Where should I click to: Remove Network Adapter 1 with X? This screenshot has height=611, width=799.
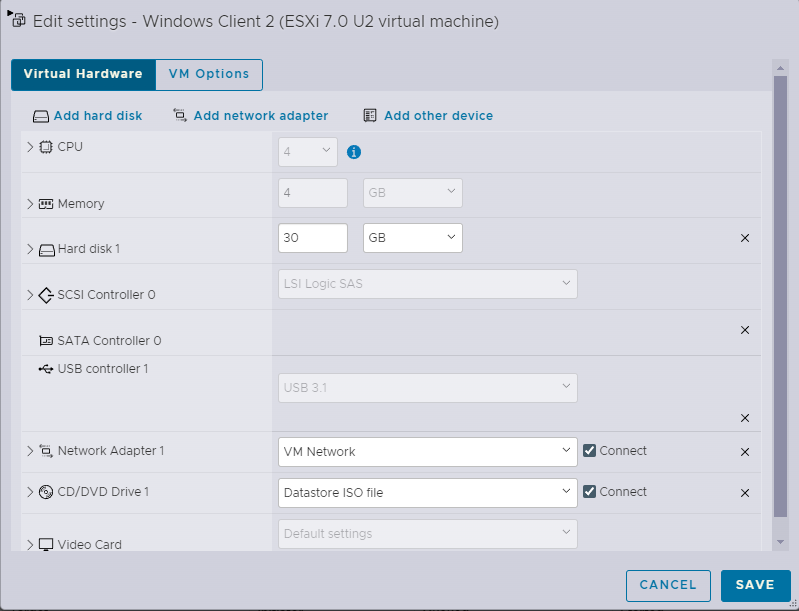coord(744,452)
